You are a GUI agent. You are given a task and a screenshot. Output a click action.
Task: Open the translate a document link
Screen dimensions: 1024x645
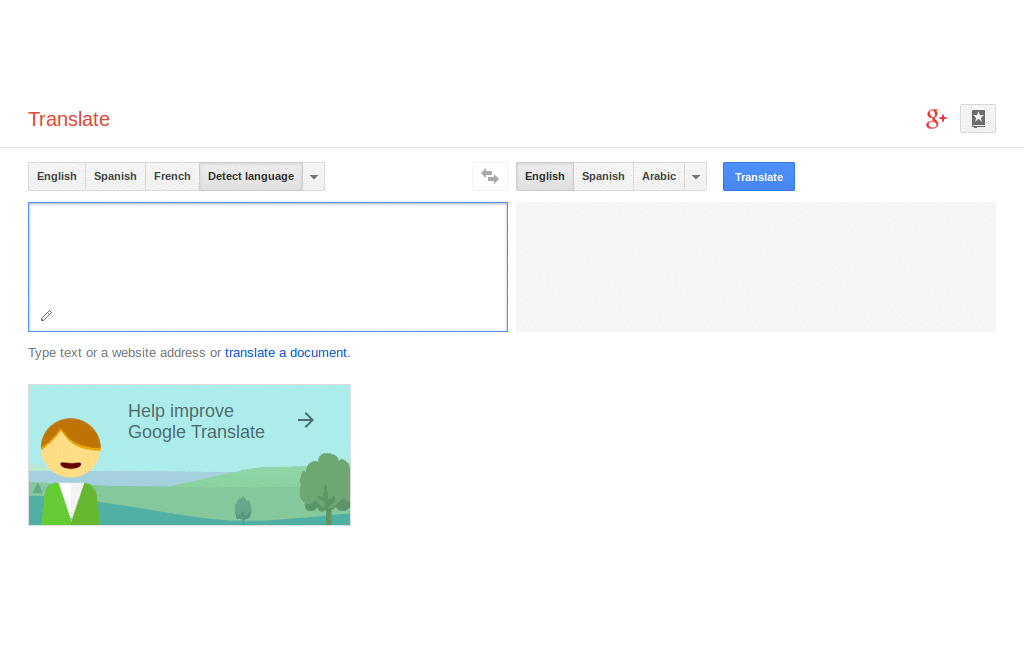pyautogui.click(x=286, y=353)
